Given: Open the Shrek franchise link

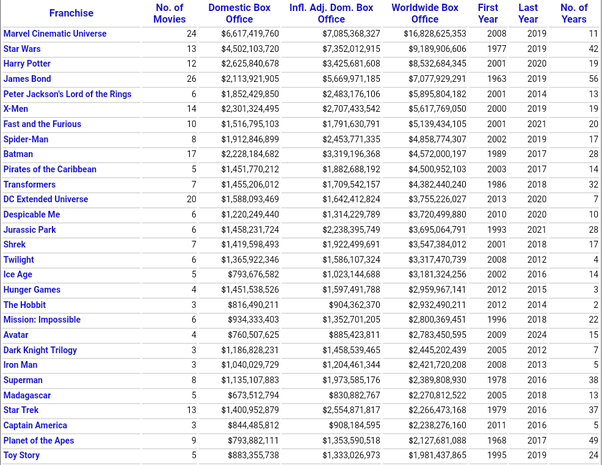Looking at the screenshot, I should click(x=15, y=245).
